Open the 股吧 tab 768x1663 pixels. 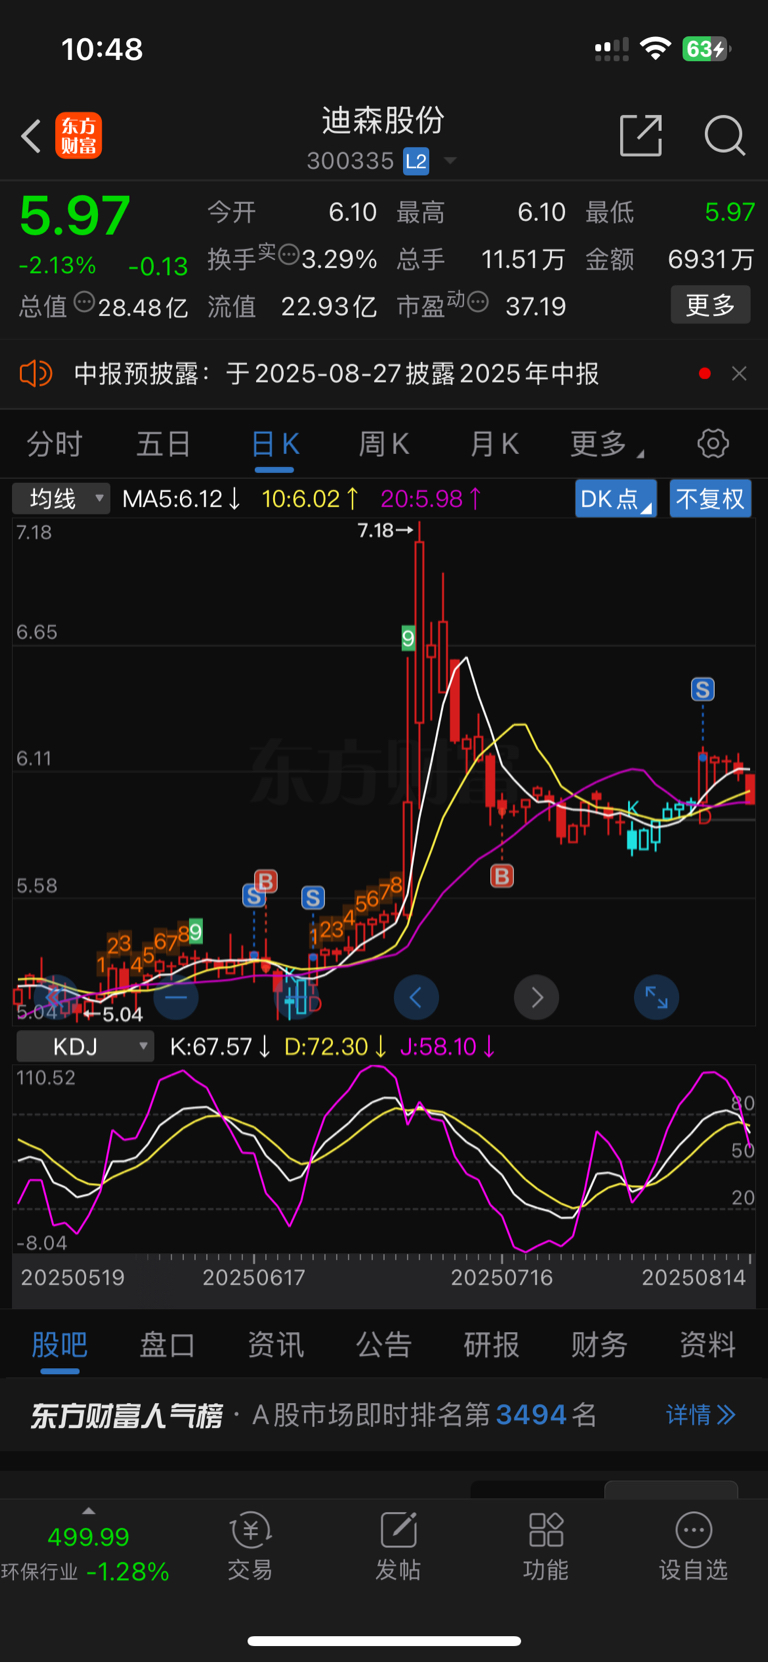click(60, 1345)
